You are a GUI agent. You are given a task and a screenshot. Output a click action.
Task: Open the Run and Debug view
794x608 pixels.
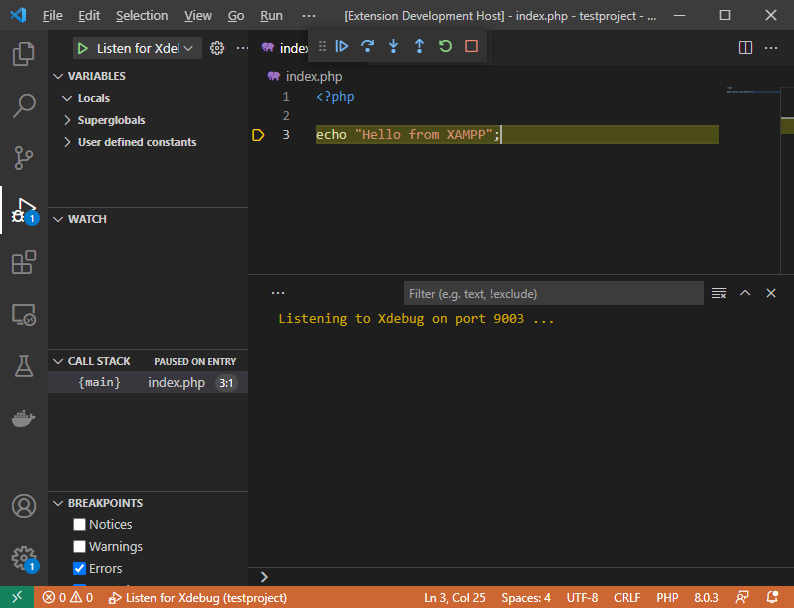23,211
